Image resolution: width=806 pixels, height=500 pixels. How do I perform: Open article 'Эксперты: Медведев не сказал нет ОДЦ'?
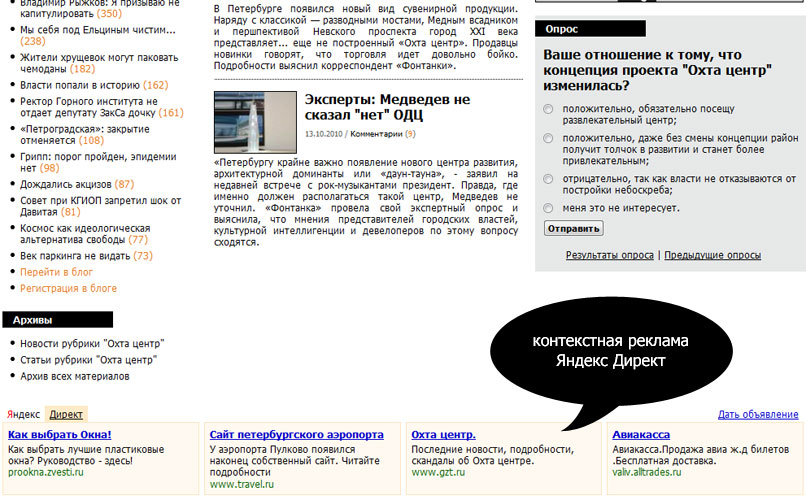coord(387,107)
